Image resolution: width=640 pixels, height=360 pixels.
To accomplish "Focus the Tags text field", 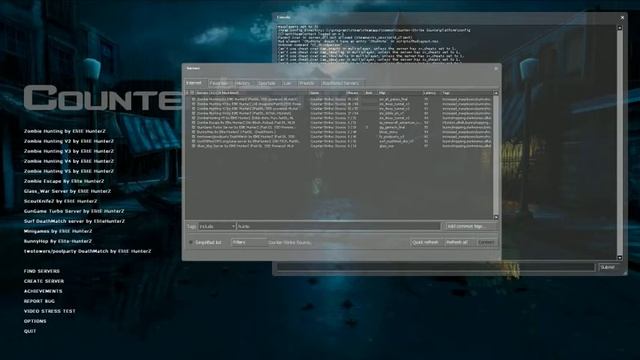I will click(339, 226).
